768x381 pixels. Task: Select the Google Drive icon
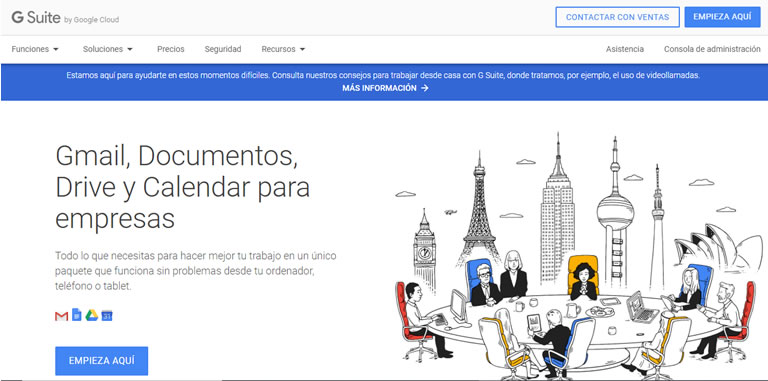pyautogui.click(x=92, y=316)
